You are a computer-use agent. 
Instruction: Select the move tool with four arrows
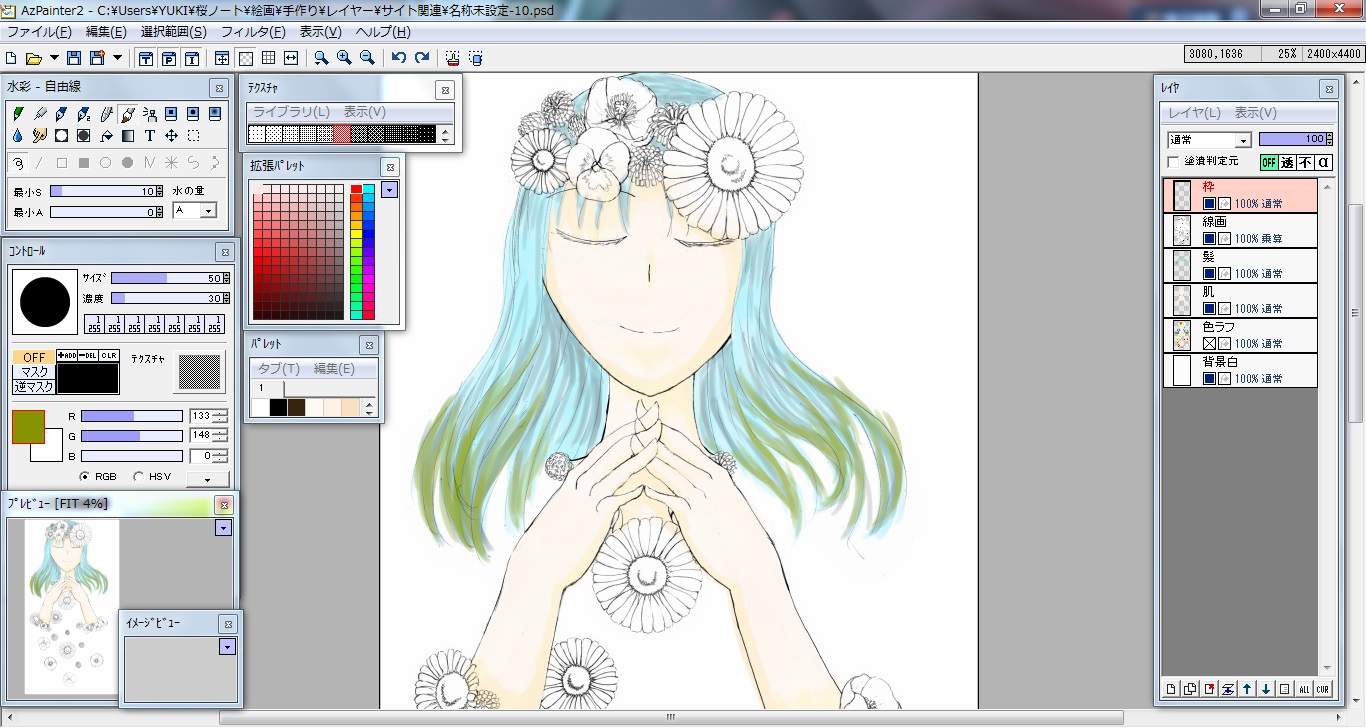pos(171,136)
